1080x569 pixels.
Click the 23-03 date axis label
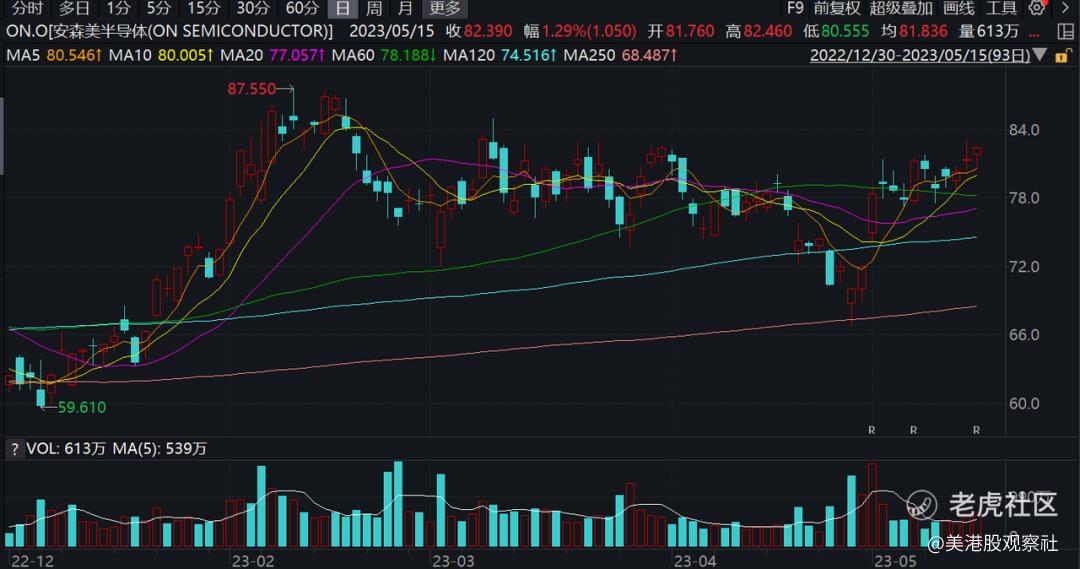click(x=453, y=561)
